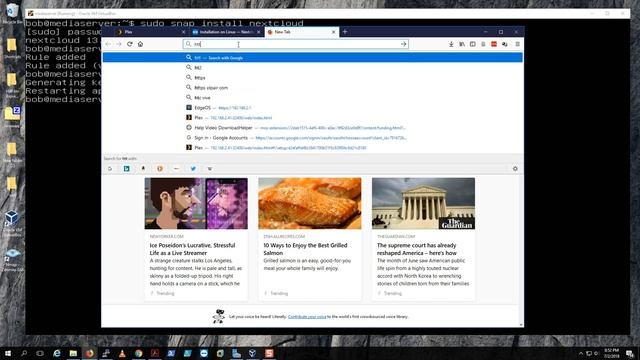Open VirtualBox cube icon on taskbar
This screenshot has height=360, width=640.
pyautogui.click(x=252, y=353)
